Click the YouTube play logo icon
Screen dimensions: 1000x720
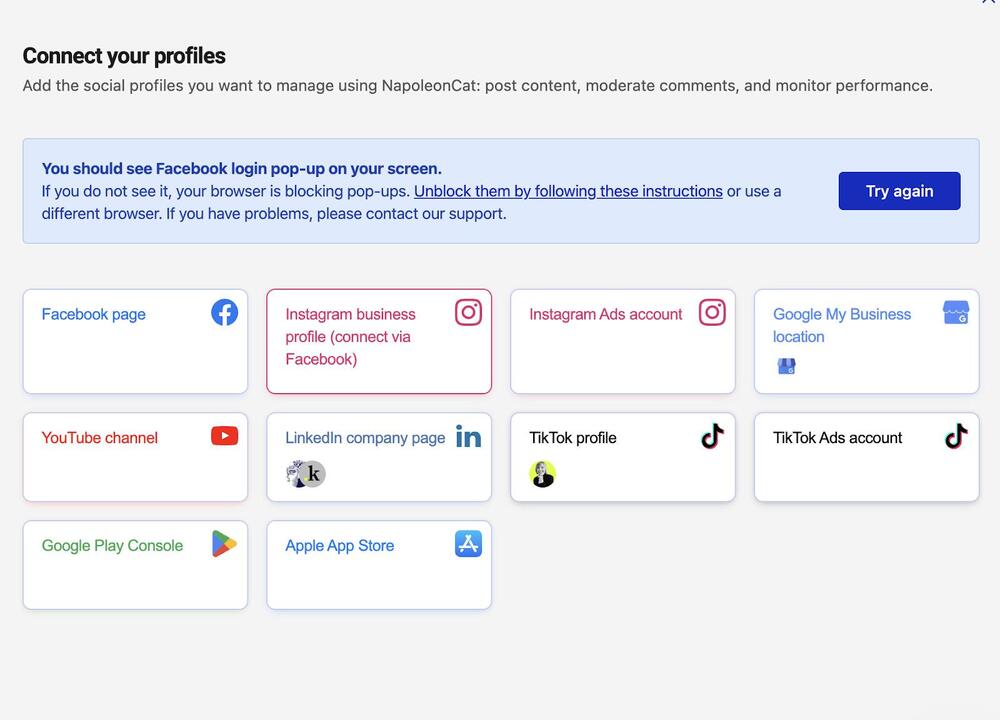[x=224, y=436]
